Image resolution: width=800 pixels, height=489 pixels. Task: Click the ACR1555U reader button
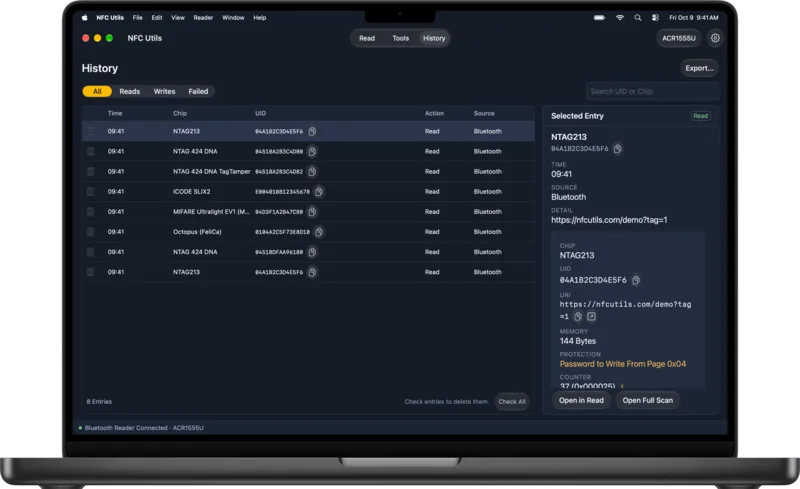pyautogui.click(x=679, y=38)
